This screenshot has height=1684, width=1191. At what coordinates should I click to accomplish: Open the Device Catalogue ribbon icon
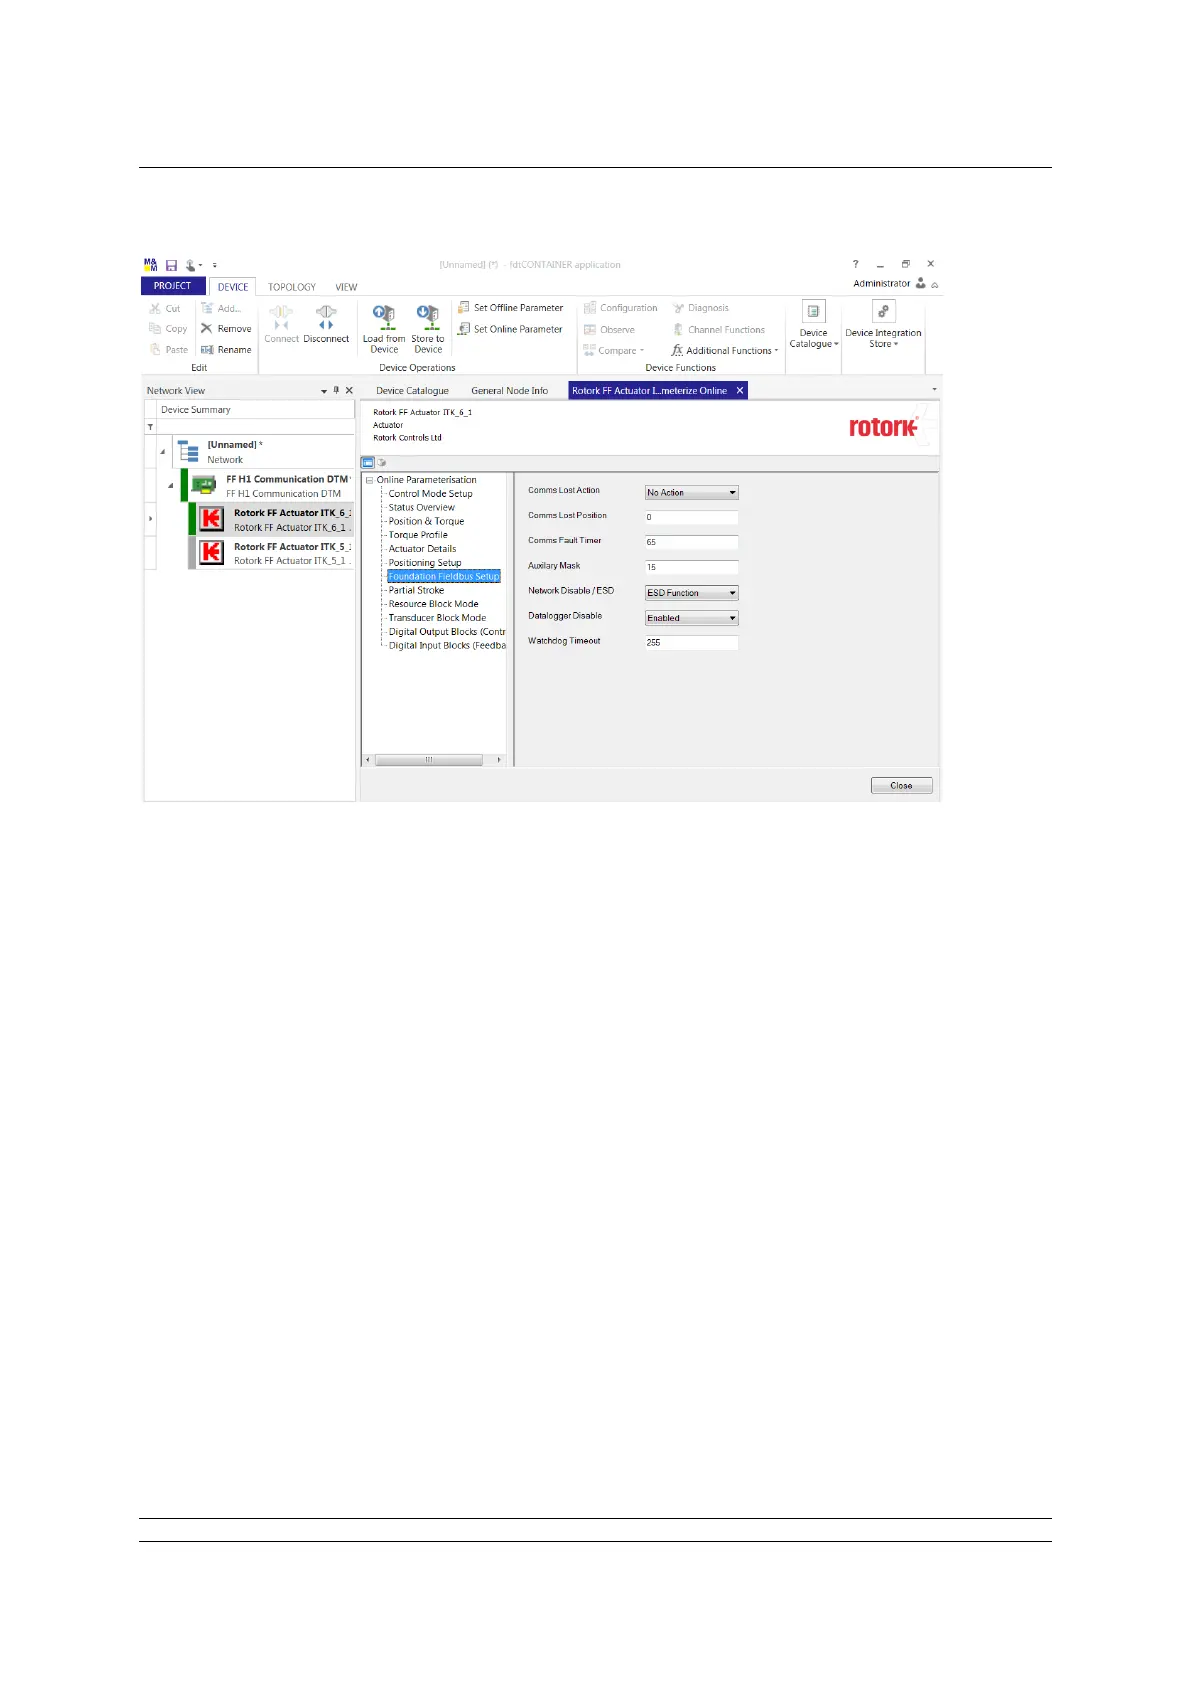pyautogui.click(x=814, y=312)
